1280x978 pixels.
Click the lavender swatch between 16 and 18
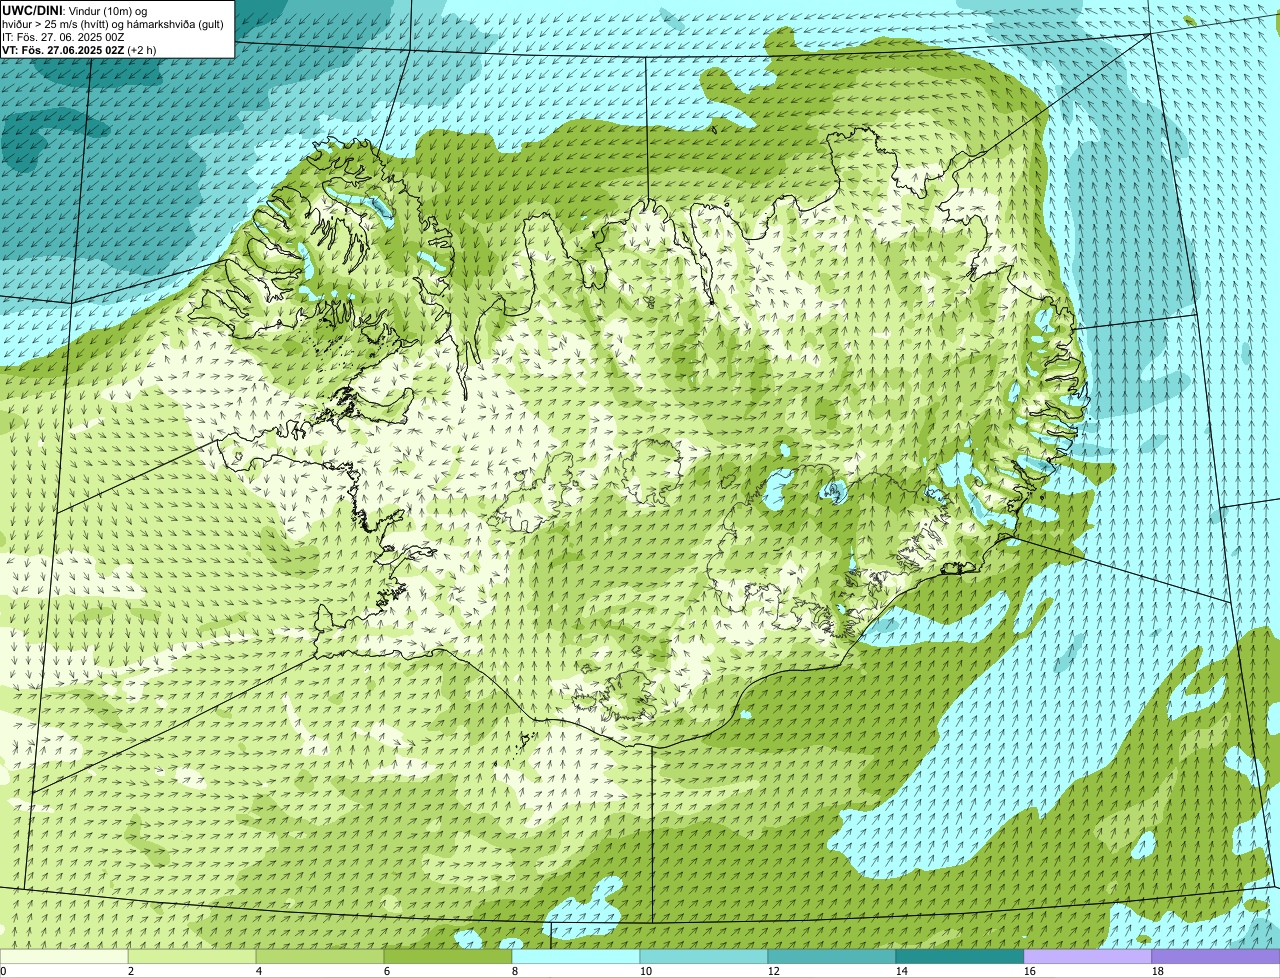click(1088, 956)
